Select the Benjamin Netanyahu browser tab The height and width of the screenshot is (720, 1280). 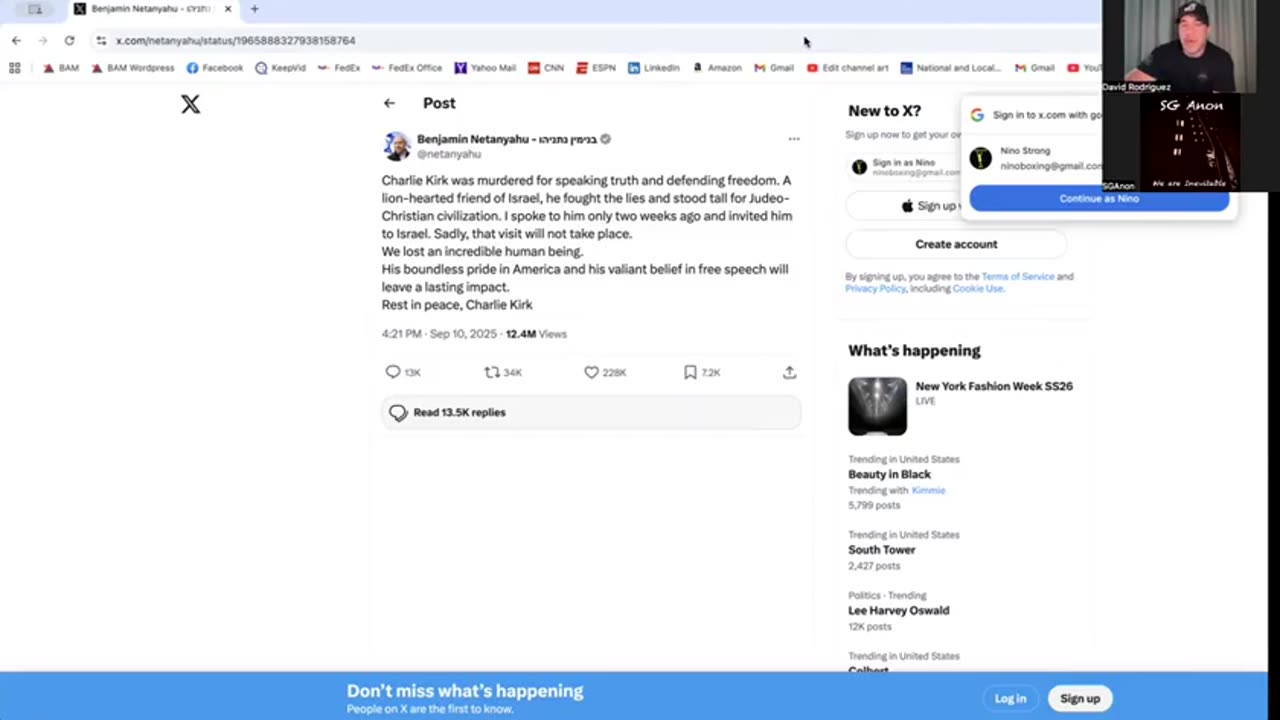point(153,9)
